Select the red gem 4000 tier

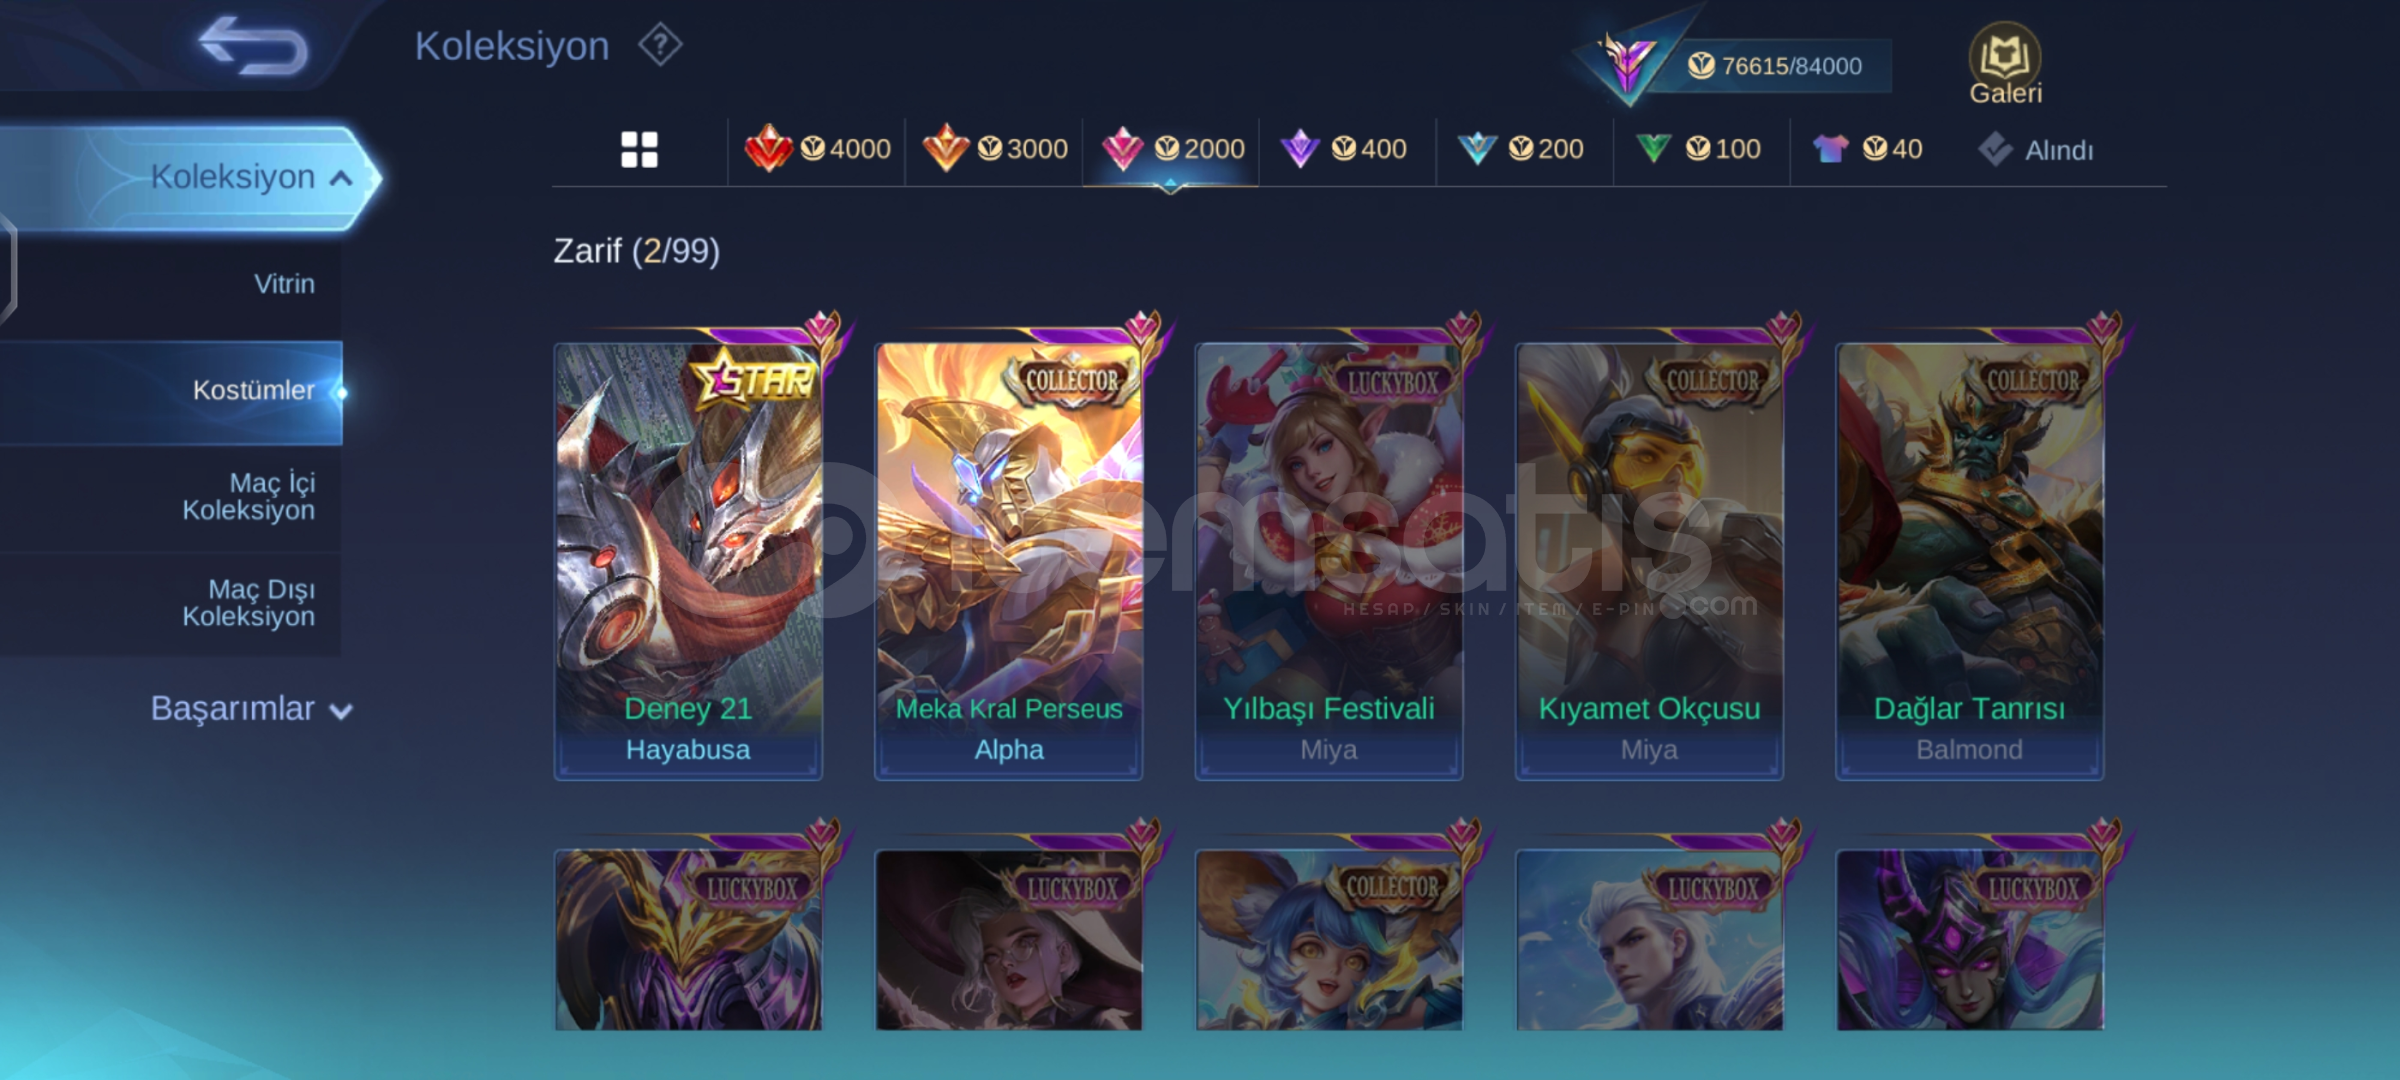[x=817, y=149]
